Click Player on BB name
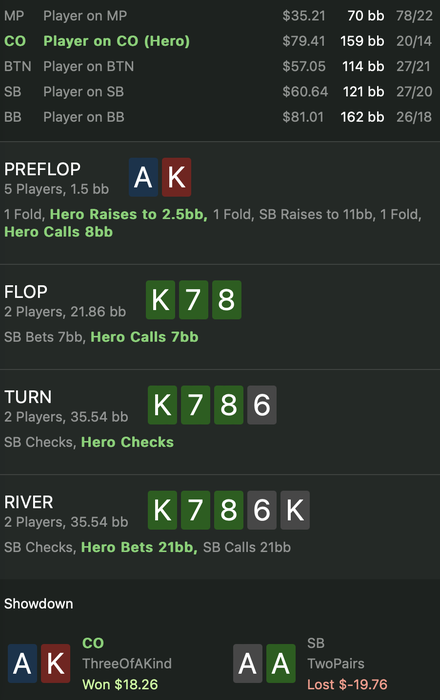The height and width of the screenshot is (700, 440). pyautogui.click(x=83, y=117)
